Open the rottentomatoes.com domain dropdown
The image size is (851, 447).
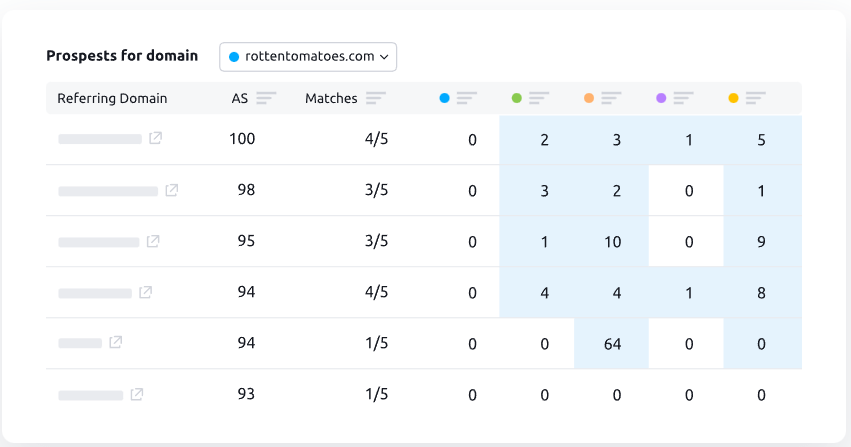coord(308,57)
